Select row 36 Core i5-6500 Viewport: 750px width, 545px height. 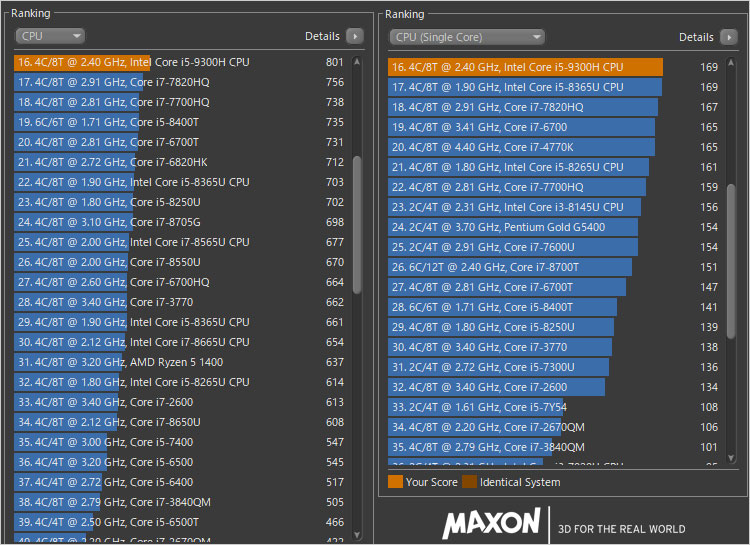(x=180, y=462)
